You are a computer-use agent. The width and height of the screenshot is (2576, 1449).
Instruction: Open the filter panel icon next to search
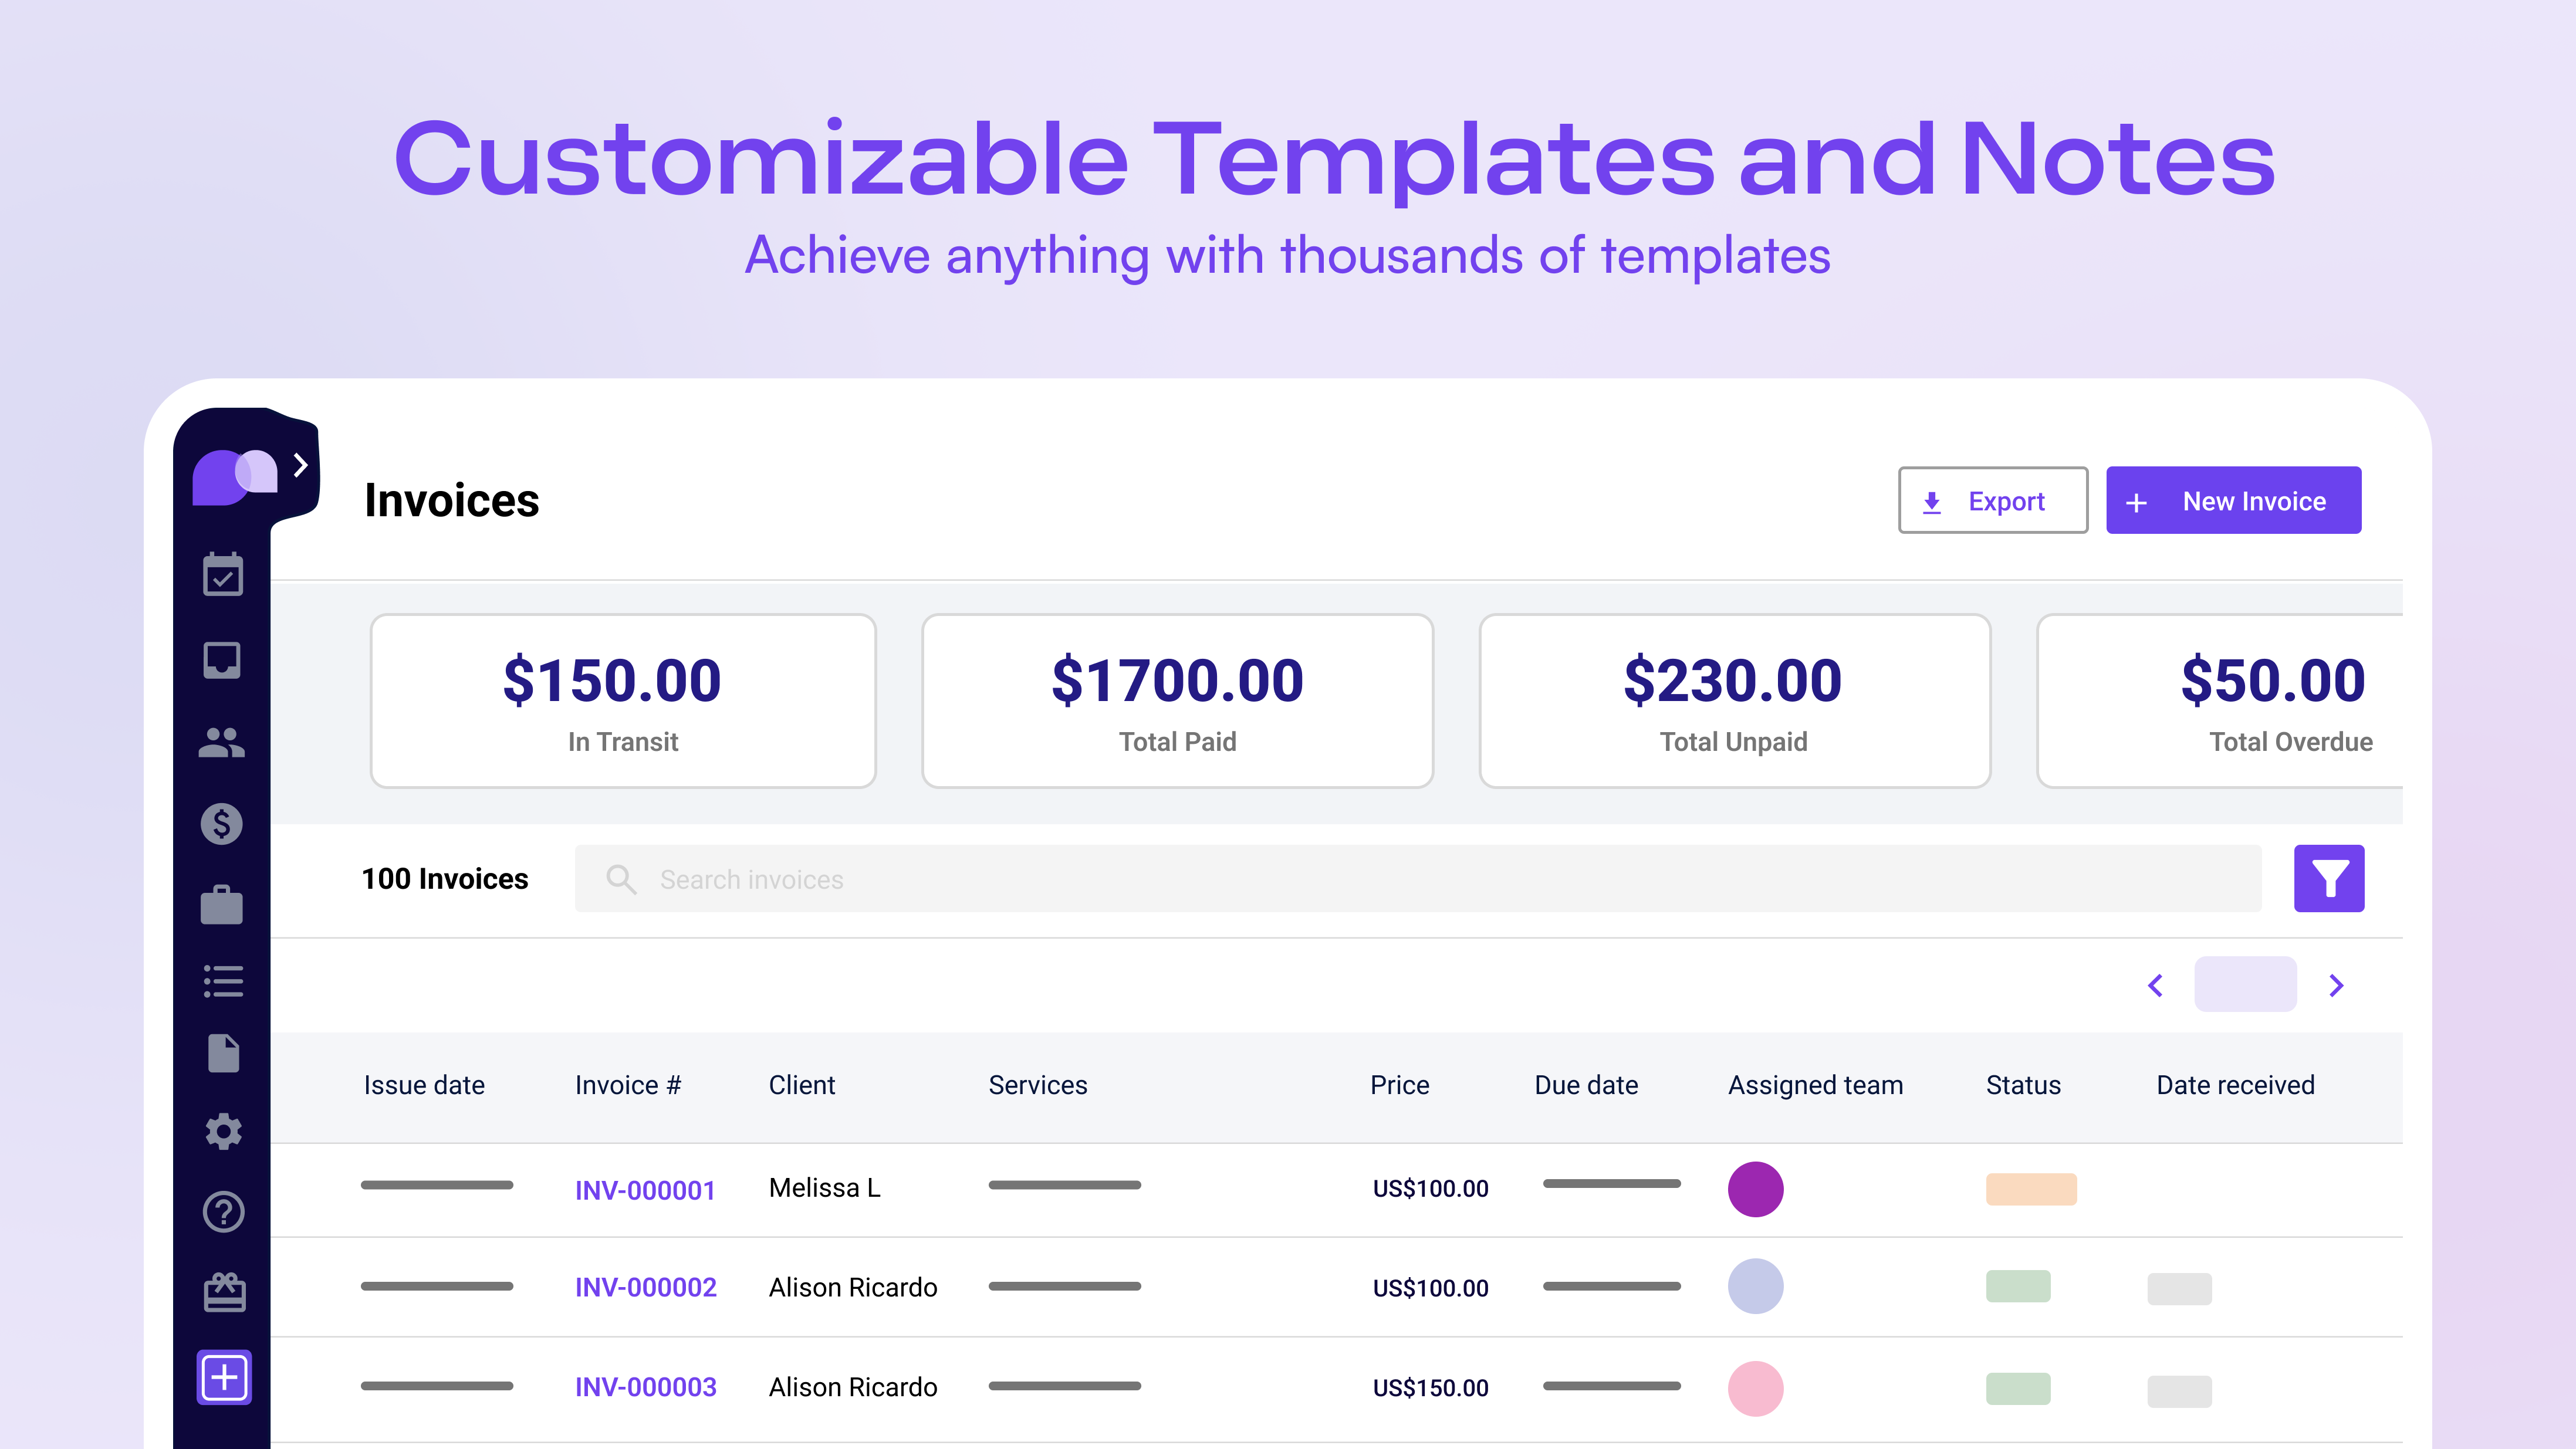coord(2330,878)
